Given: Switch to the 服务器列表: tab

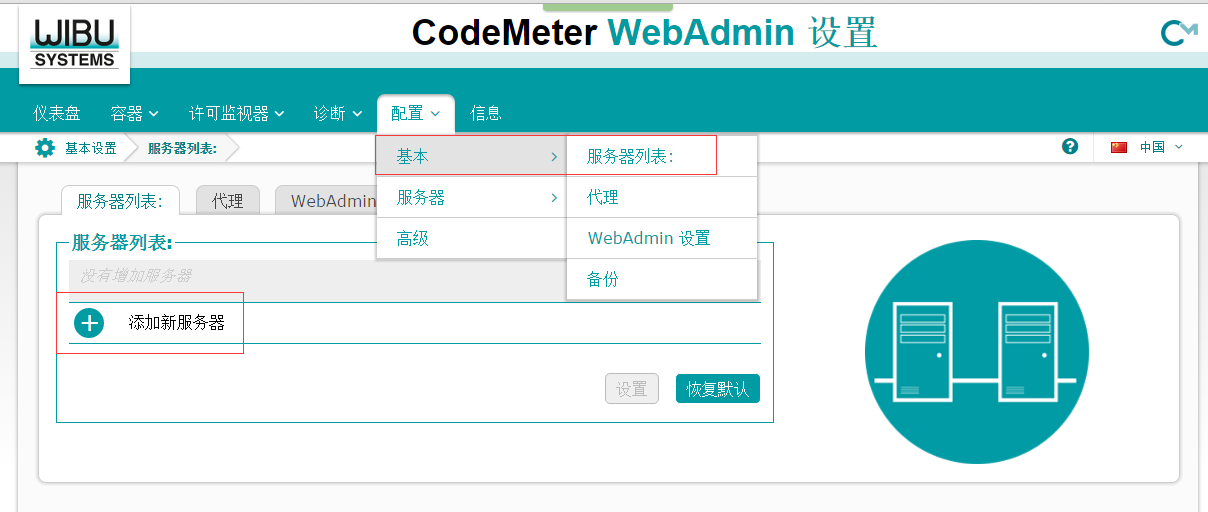Looking at the screenshot, I should [120, 200].
